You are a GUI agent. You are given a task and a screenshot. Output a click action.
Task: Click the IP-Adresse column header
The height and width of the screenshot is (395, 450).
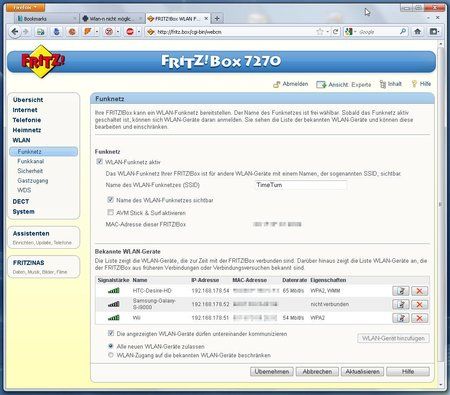point(205,280)
